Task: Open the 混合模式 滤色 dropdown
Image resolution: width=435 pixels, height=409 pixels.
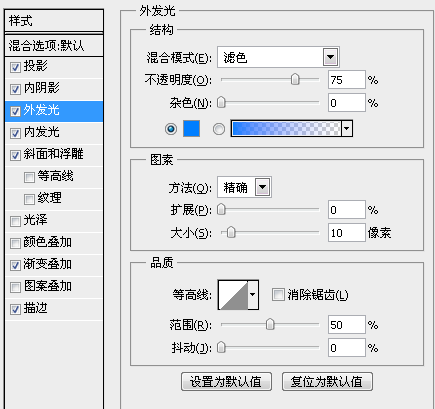Action: 278,57
